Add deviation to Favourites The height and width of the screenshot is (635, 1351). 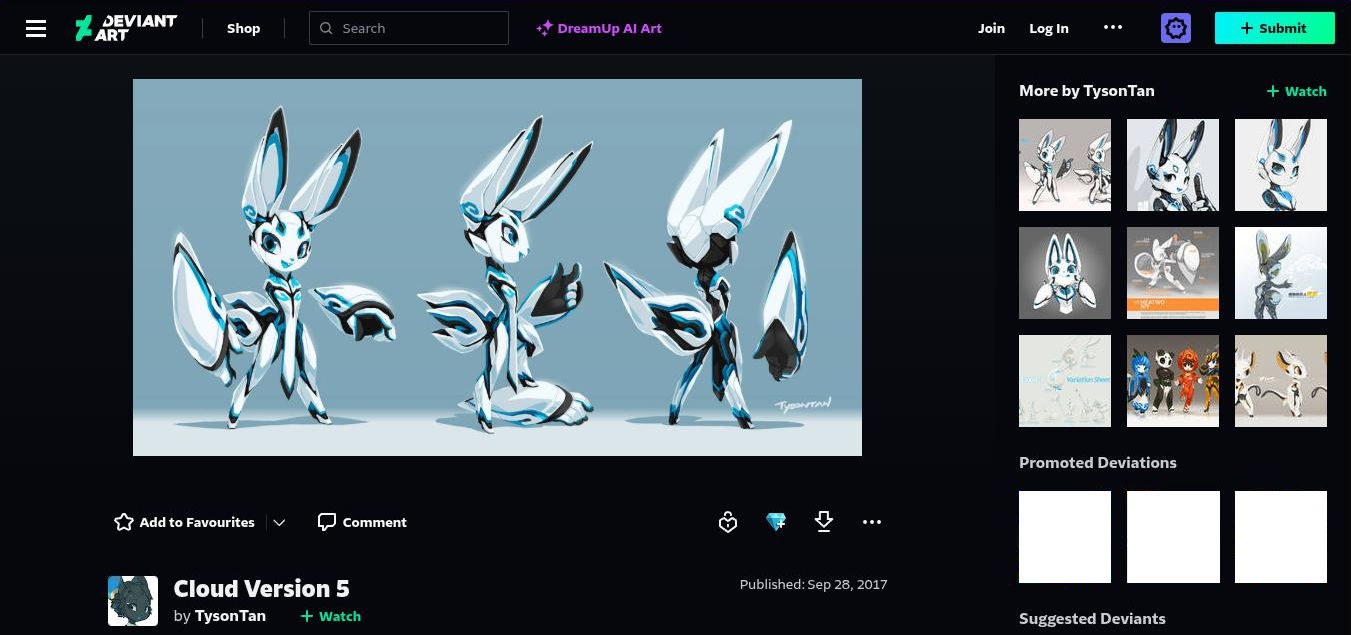click(x=184, y=522)
